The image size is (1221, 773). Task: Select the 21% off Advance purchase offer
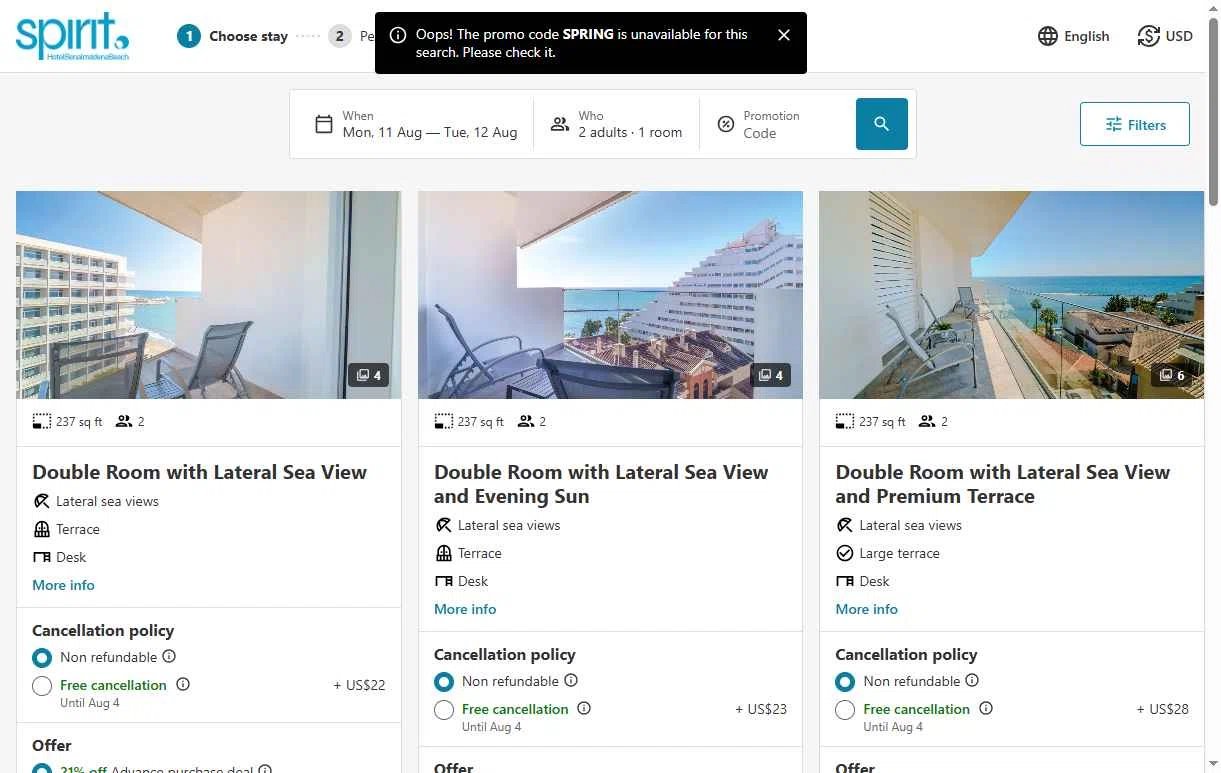(42, 770)
